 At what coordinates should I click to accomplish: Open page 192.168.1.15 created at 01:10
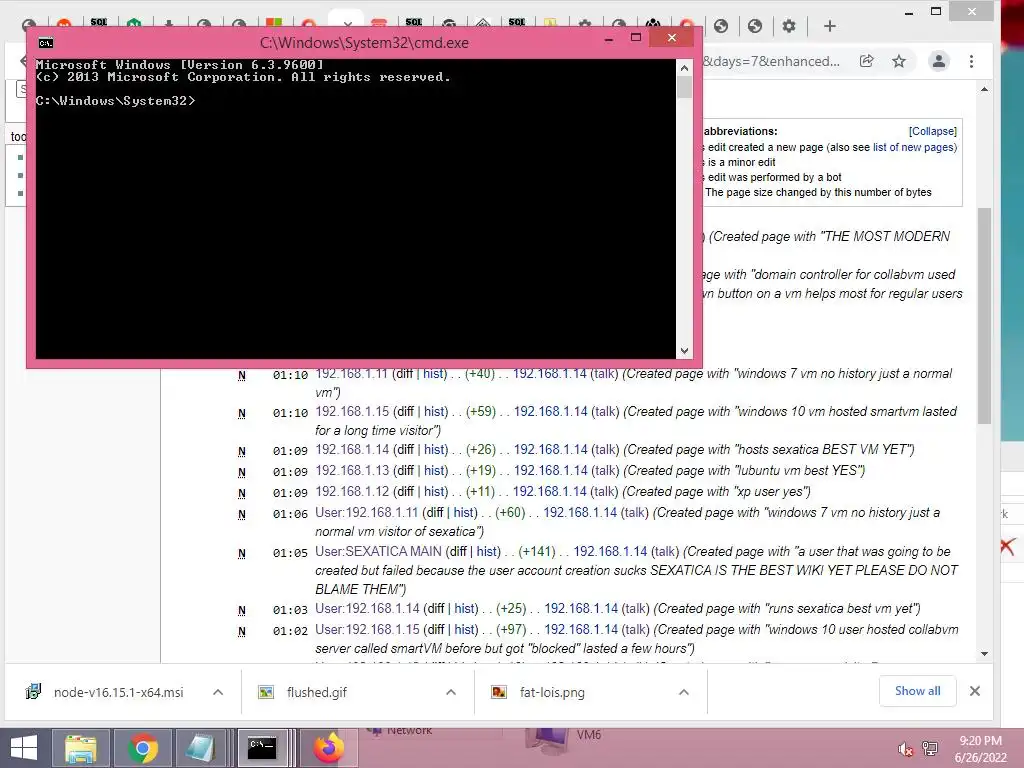coord(352,412)
